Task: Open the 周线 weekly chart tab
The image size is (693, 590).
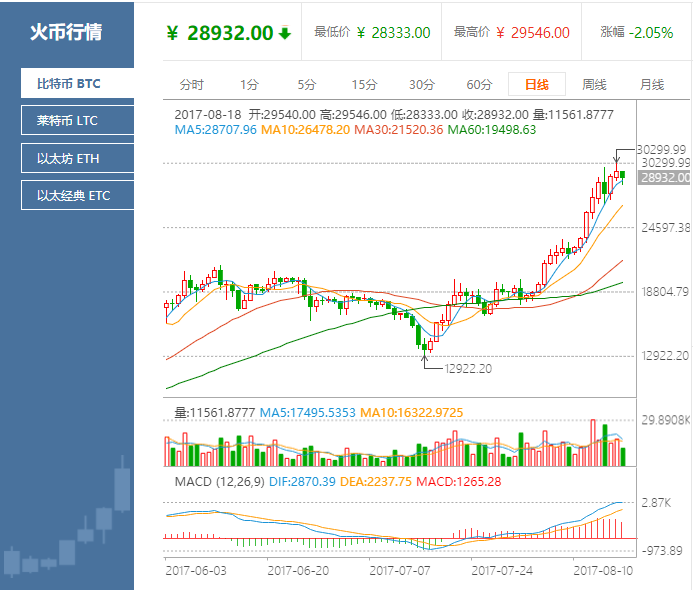Action: point(594,84)
